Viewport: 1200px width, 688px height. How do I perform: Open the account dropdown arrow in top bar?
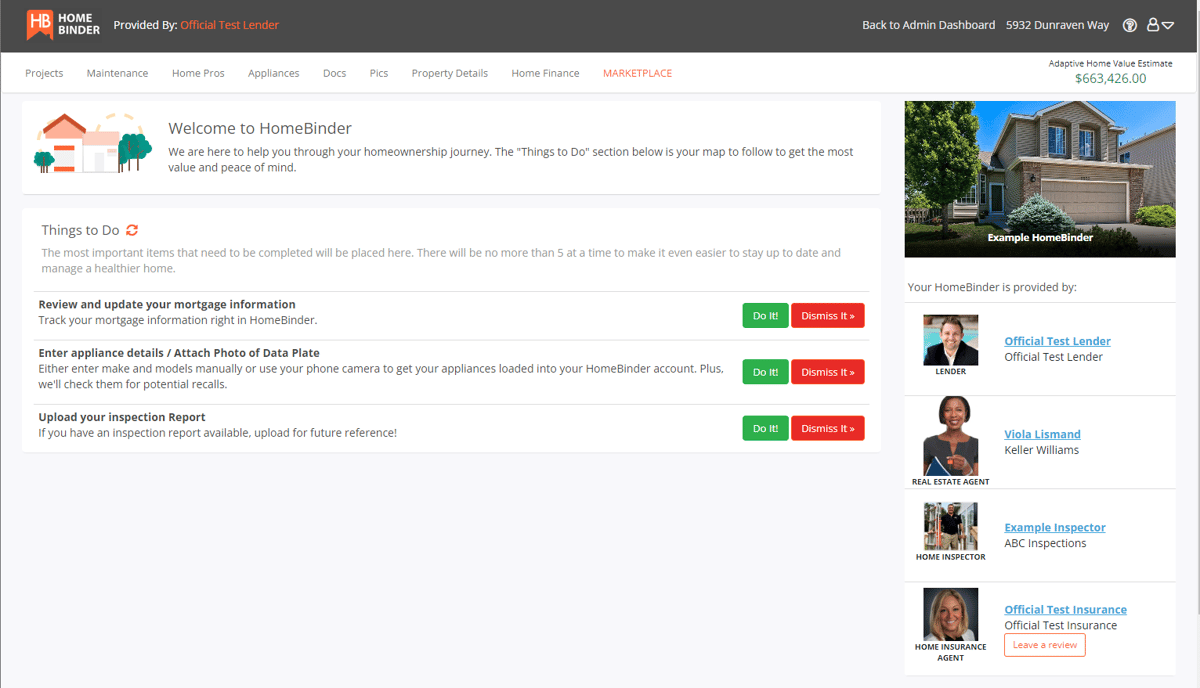point(1168,27)
